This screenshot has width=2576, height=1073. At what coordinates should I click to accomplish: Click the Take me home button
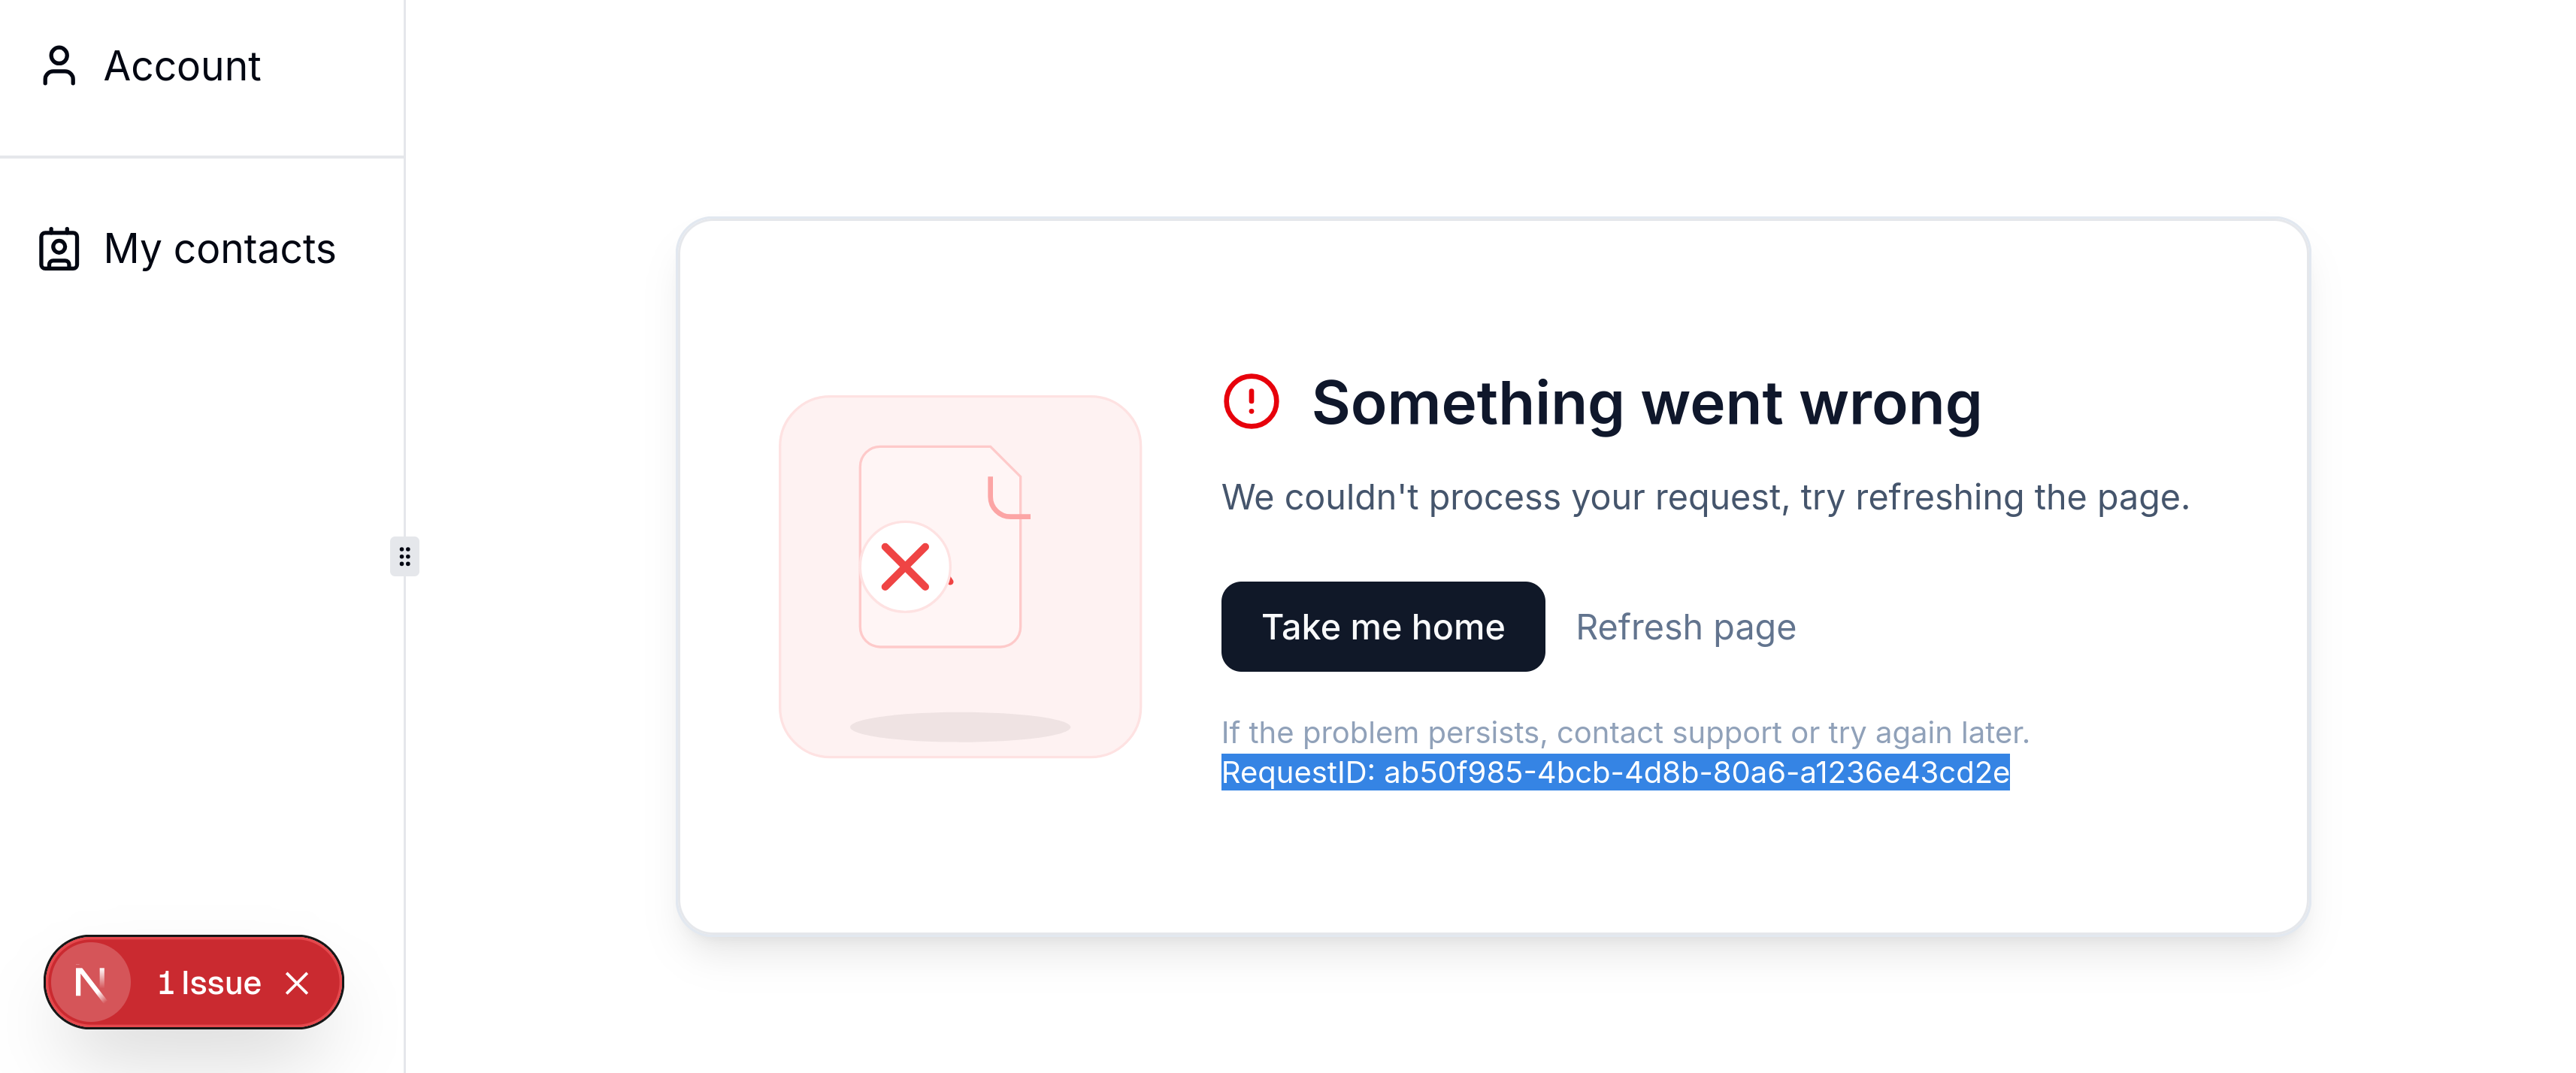[x=1383, y=626]
